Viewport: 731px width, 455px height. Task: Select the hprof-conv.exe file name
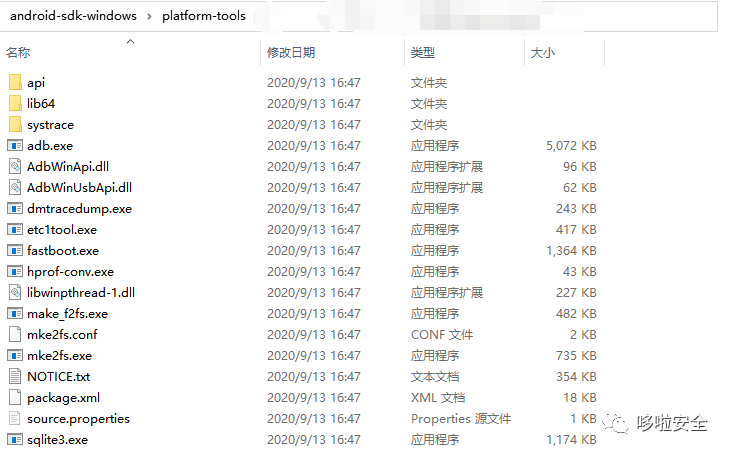pos(70,272)
